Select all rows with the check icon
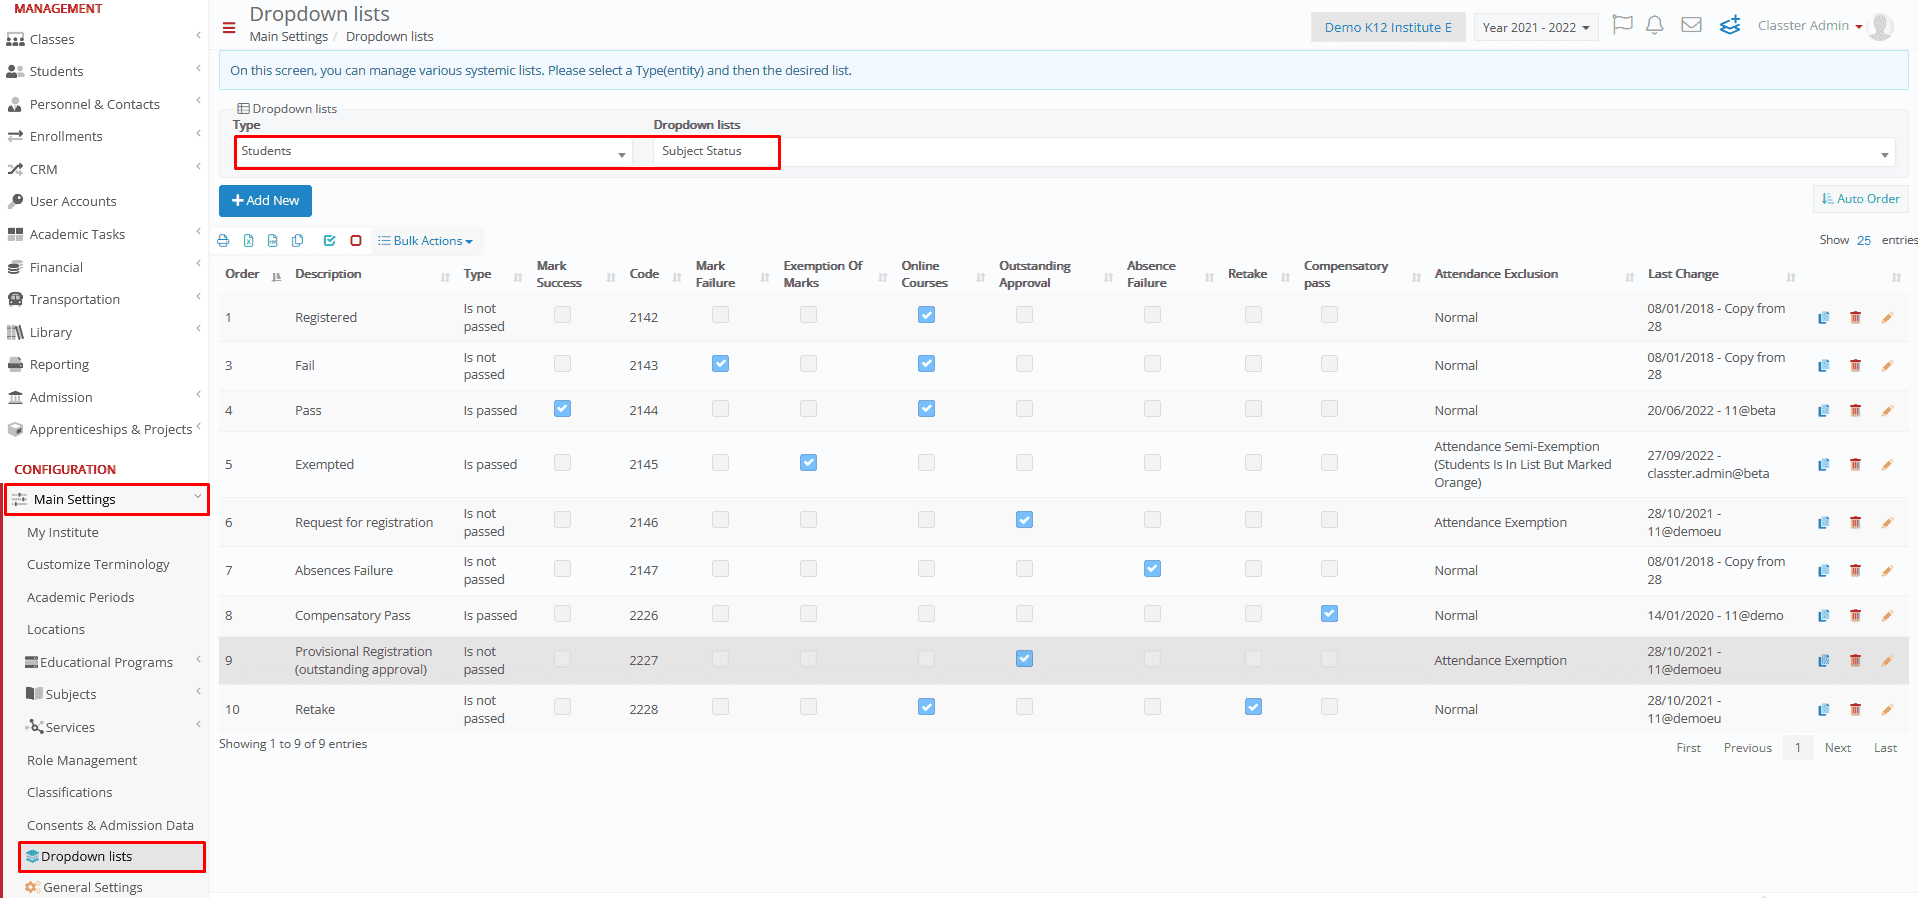The height and width of the screenshot is (898, 1918). 329,241
